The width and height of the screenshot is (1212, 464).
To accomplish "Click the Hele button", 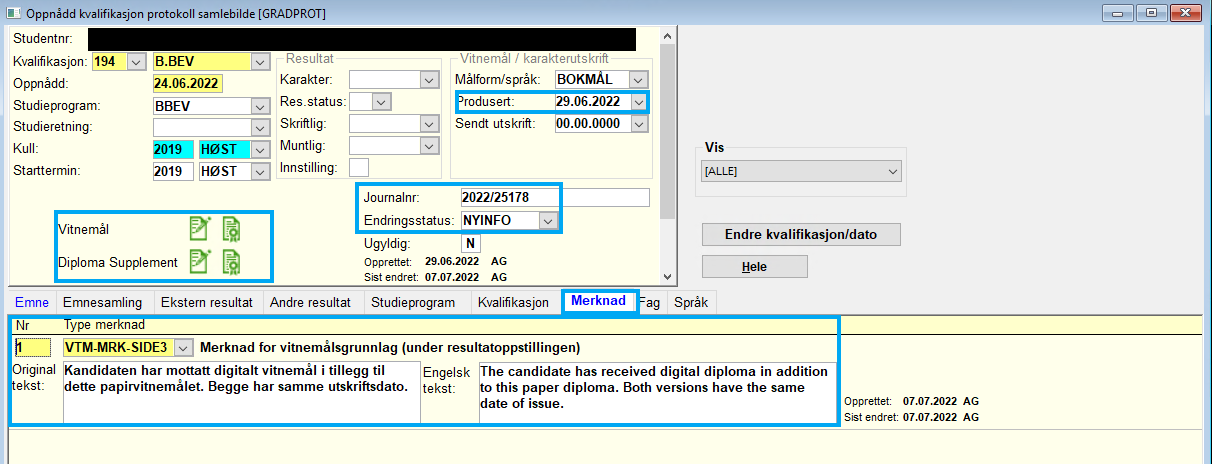I will [x=754, y=267].
